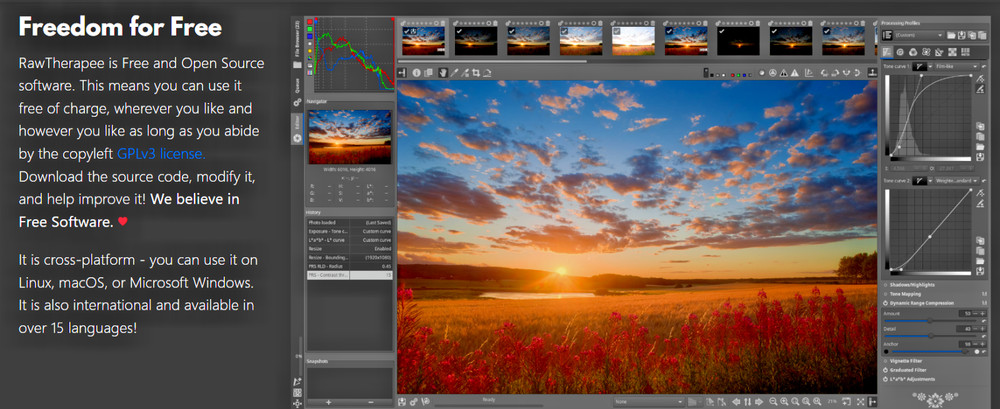Toggle green channel preview dot

point(739,75)
